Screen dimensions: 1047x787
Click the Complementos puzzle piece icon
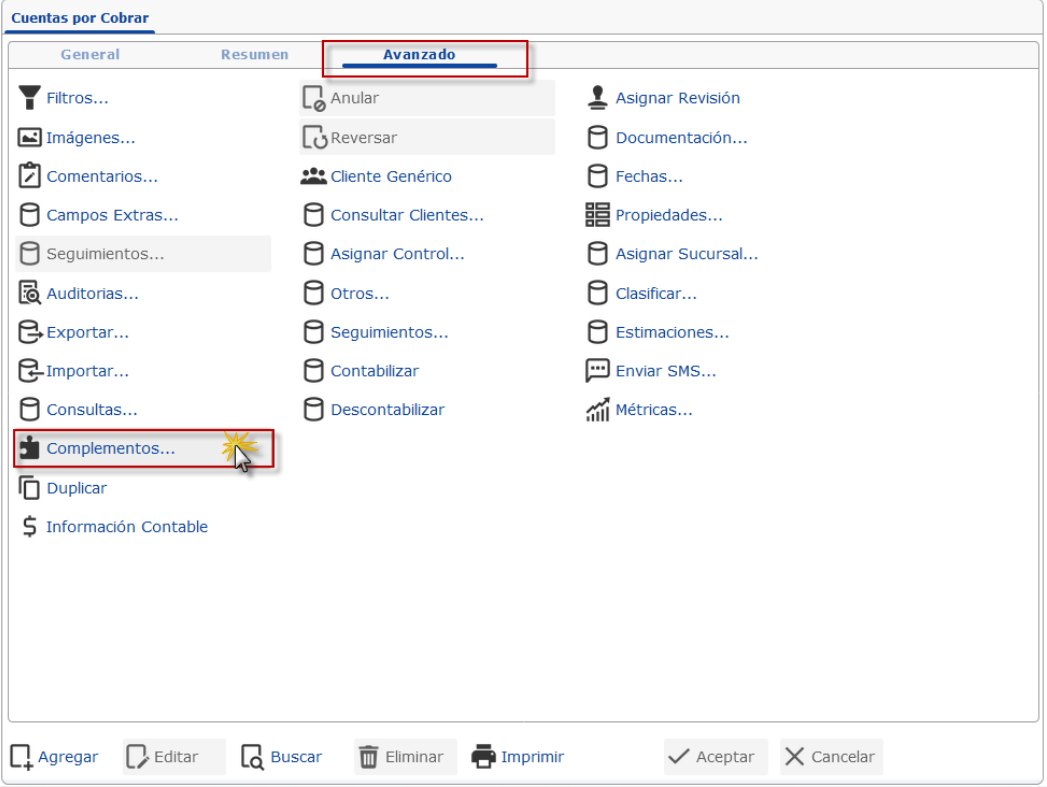coord(29,448)
